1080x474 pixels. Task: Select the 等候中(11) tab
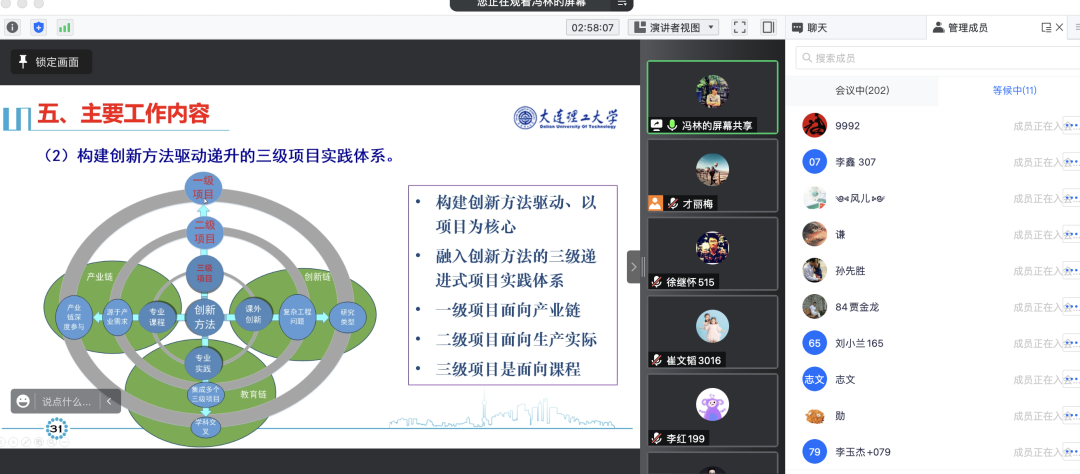pos(1014,90)
